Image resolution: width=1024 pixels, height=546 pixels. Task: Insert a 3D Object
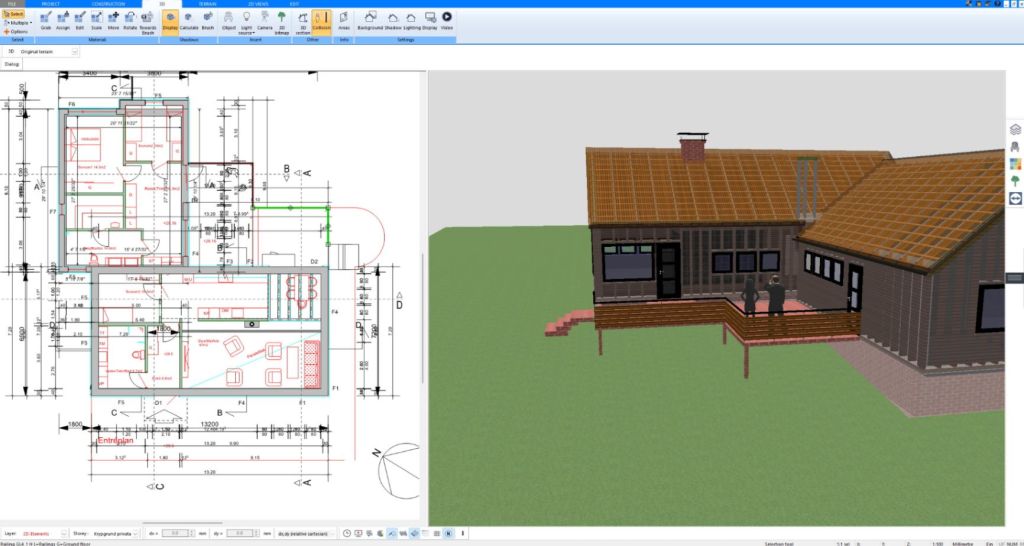click(229, 22)
